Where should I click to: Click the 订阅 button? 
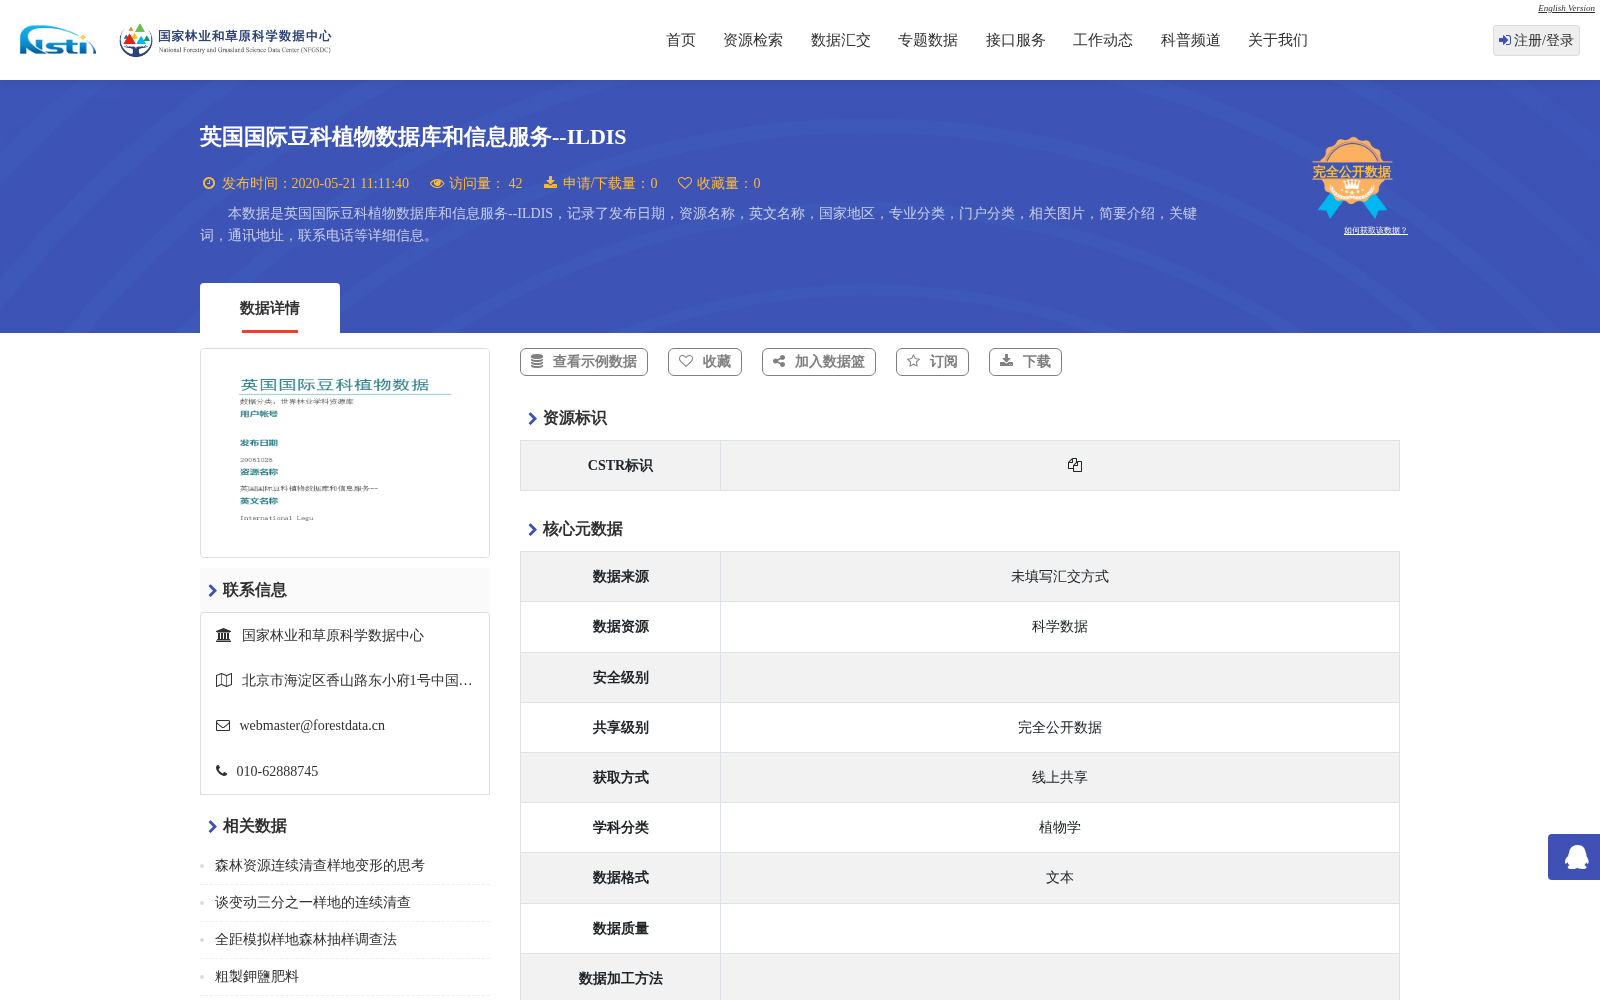[x=932, y=362]
